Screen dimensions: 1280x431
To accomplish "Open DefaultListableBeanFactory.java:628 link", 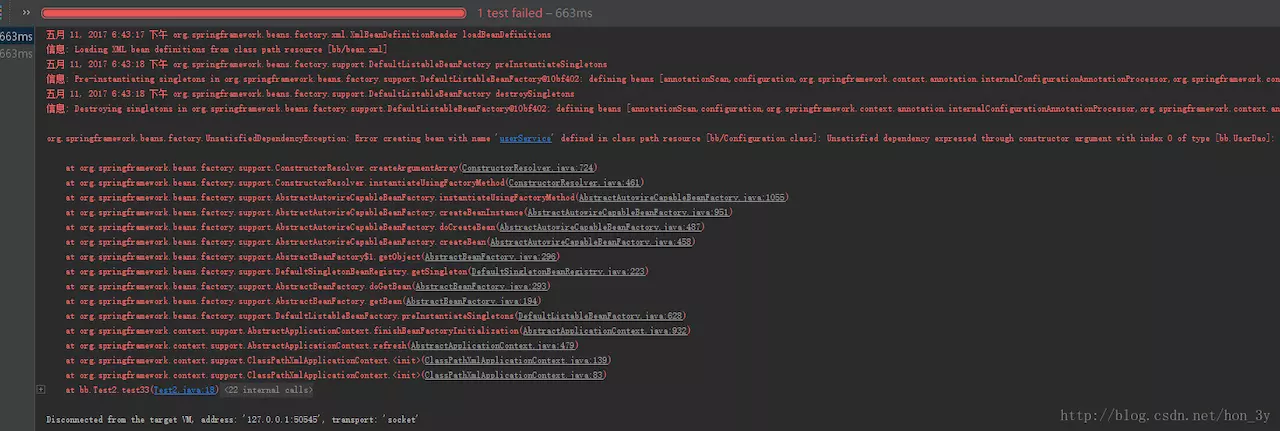I will (600, 316).
